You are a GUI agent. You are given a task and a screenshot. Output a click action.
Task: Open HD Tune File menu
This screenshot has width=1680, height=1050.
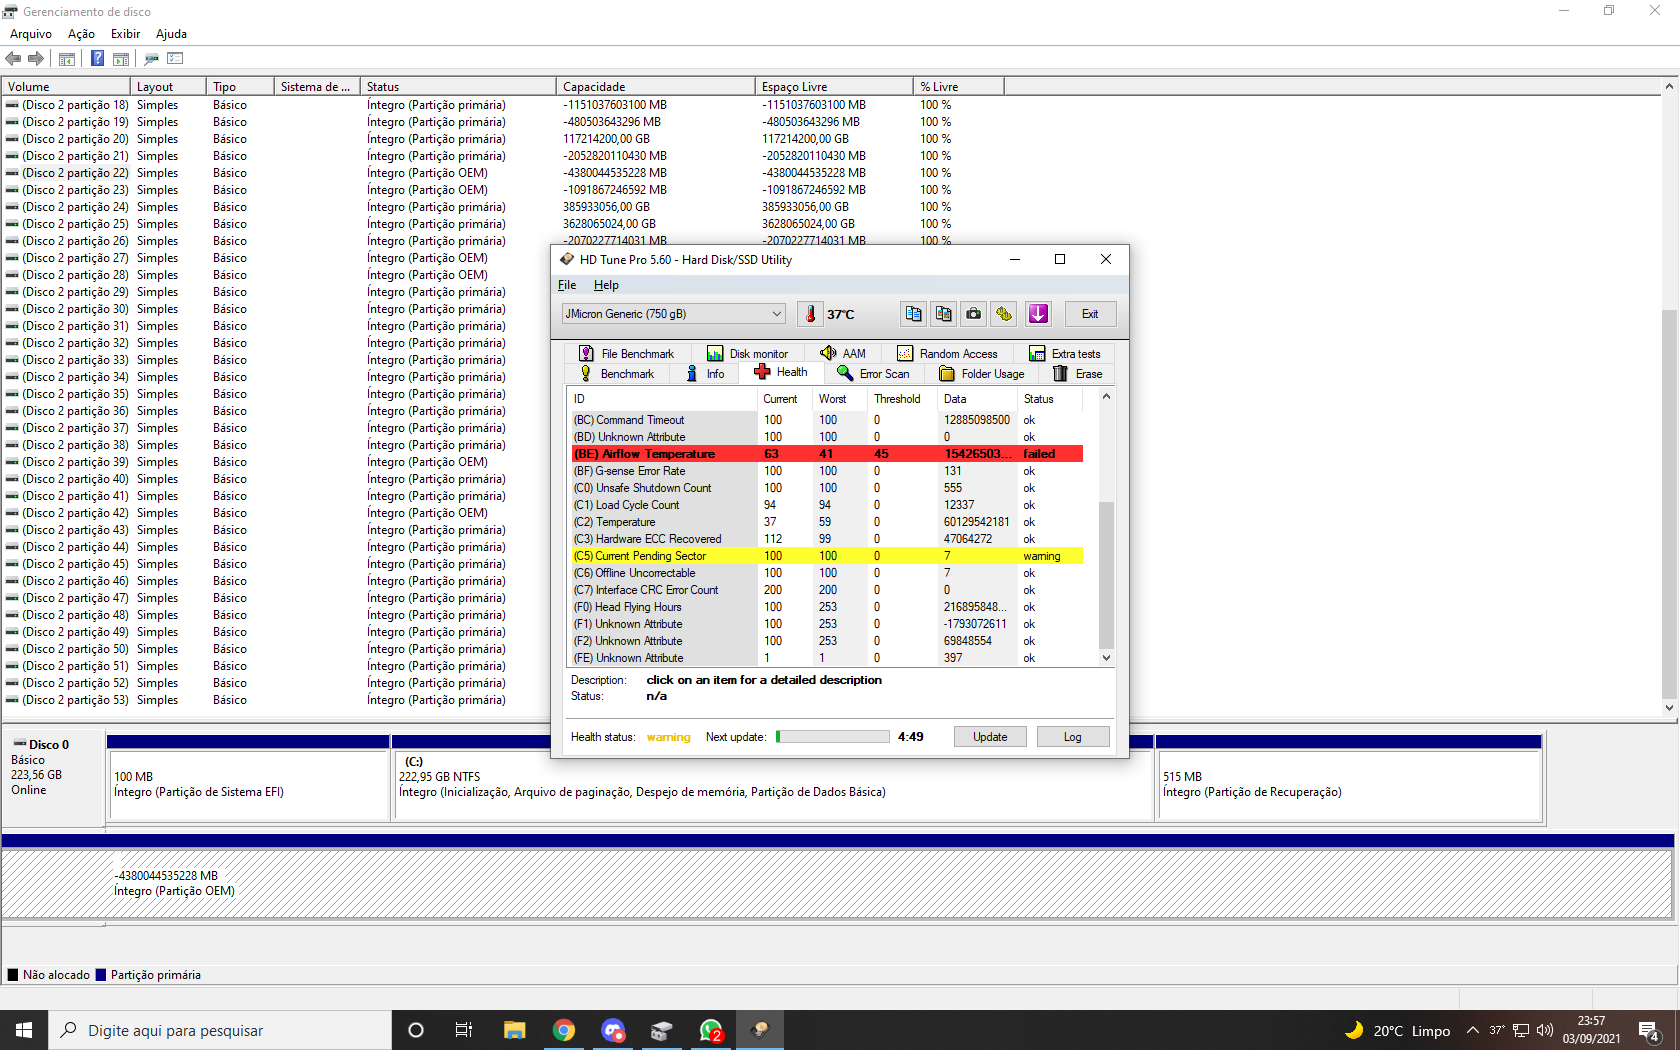[567, 285]
